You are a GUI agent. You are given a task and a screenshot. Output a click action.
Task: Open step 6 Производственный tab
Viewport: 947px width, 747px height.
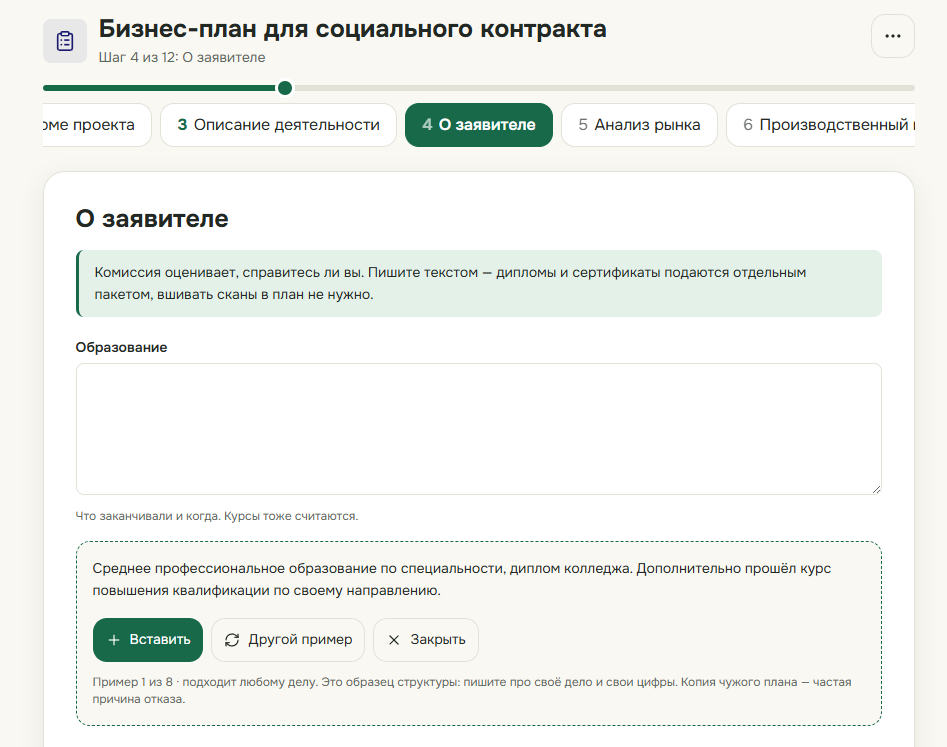point(821,125)
